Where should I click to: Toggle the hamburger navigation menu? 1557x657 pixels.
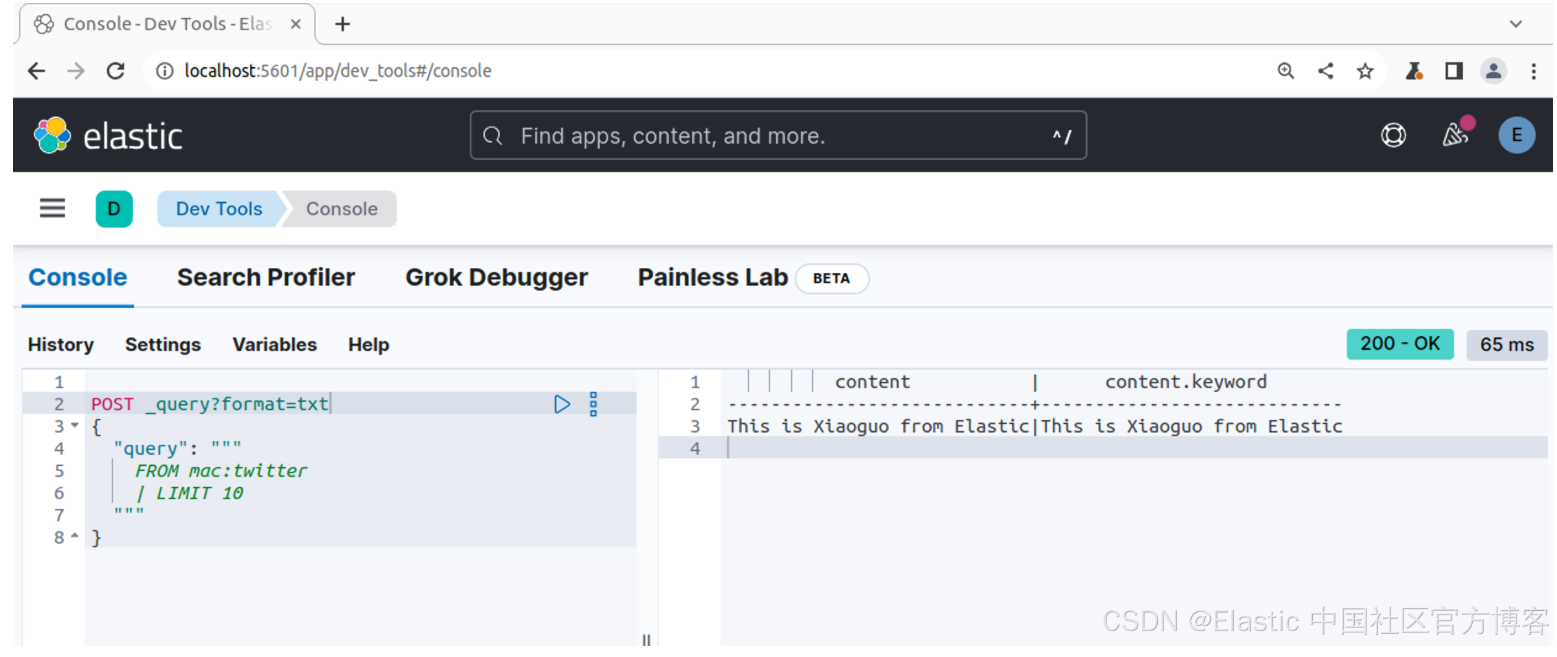pyautogui.click(x=52, y=208)
